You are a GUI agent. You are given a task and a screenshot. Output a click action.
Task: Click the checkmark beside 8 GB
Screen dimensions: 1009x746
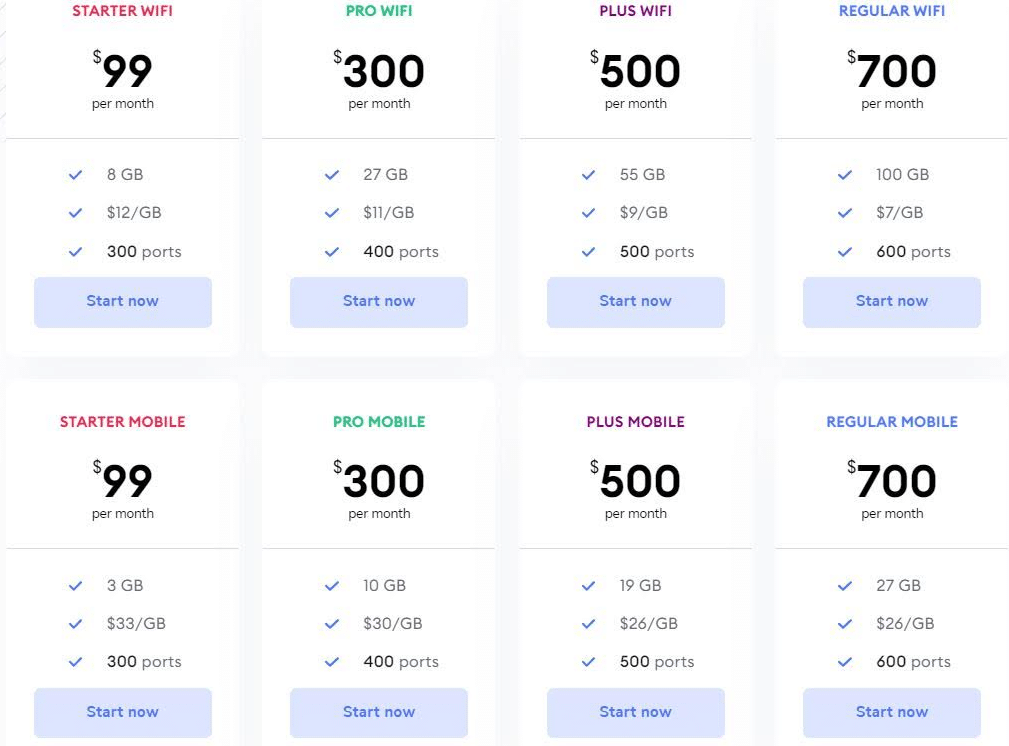coord(75,174)
